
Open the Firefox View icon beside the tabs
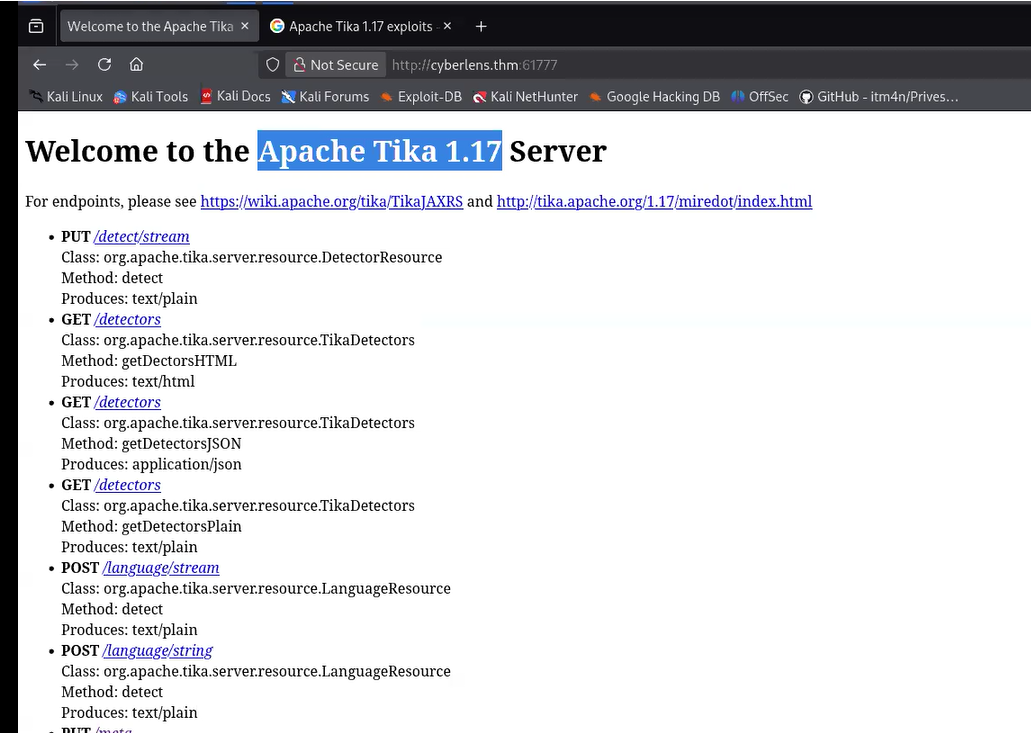[36, 26]
